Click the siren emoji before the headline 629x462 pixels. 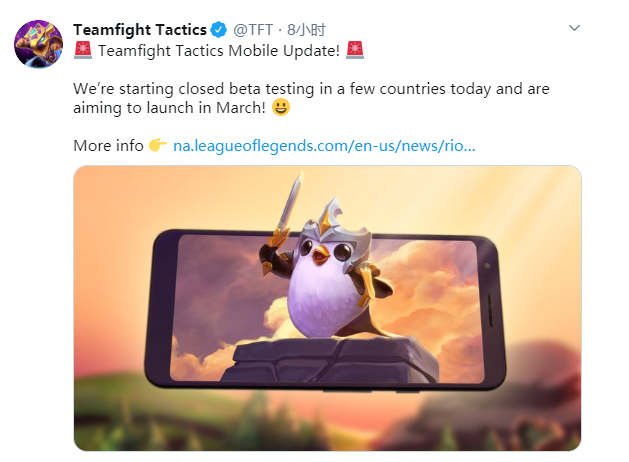pyautogui.click(x=83, y=50)
